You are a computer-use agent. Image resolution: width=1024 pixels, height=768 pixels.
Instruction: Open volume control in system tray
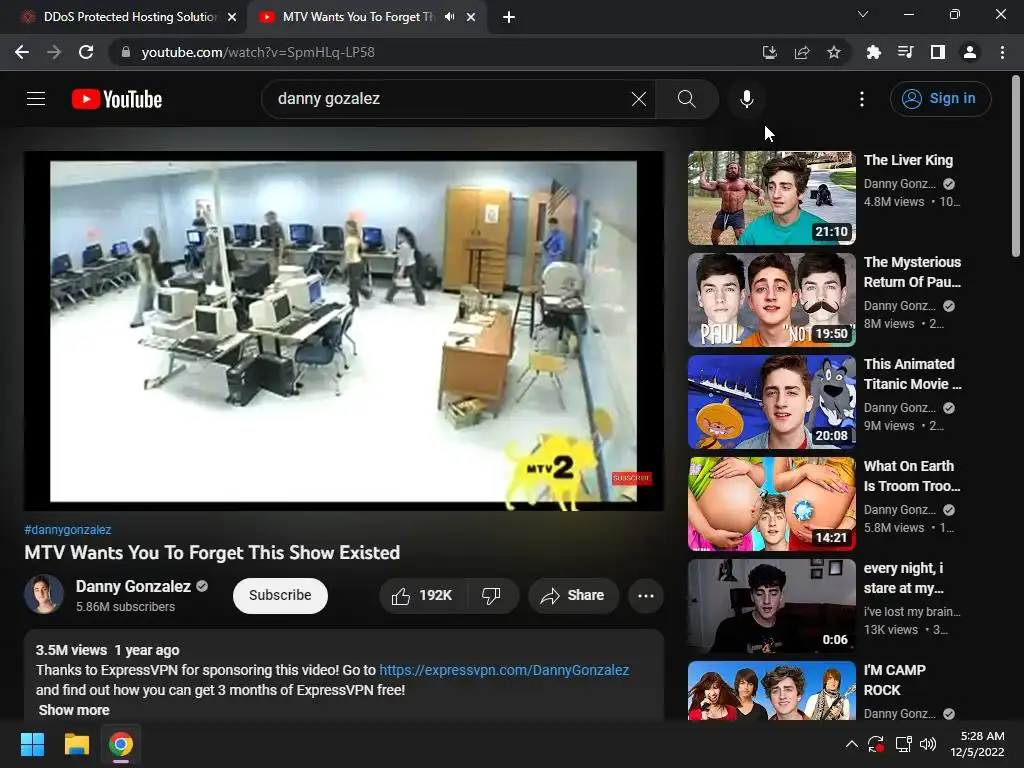[928, 744]
